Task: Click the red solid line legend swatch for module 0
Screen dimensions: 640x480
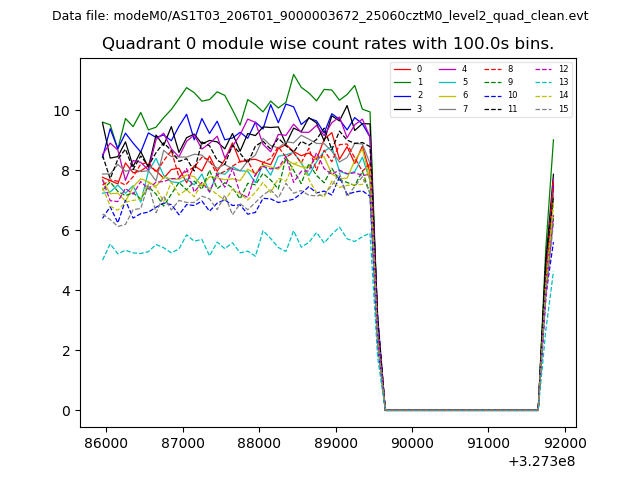Action: pyautogui.click(x=403, y=69)
